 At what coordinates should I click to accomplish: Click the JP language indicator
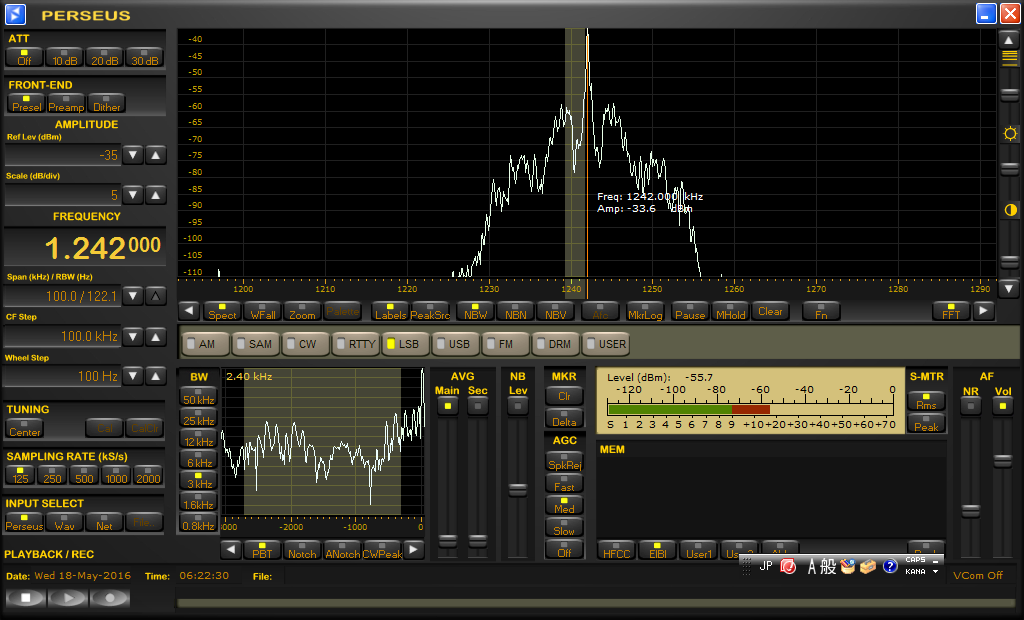pos(766,566)
